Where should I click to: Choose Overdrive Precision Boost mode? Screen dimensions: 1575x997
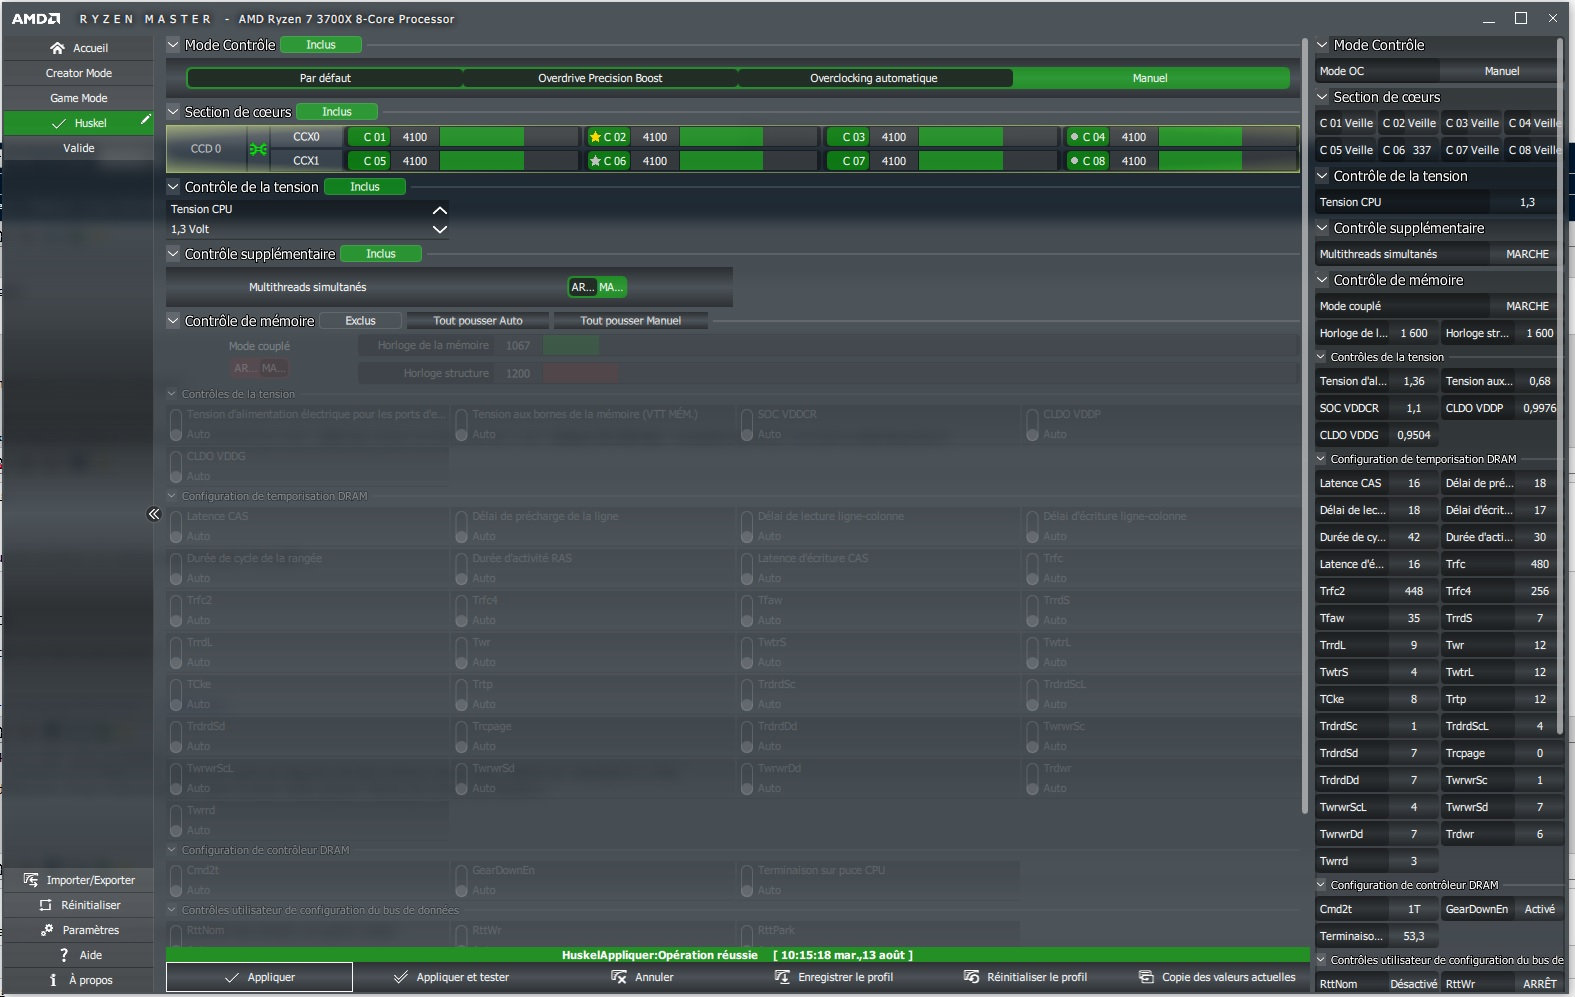point(600,78)
